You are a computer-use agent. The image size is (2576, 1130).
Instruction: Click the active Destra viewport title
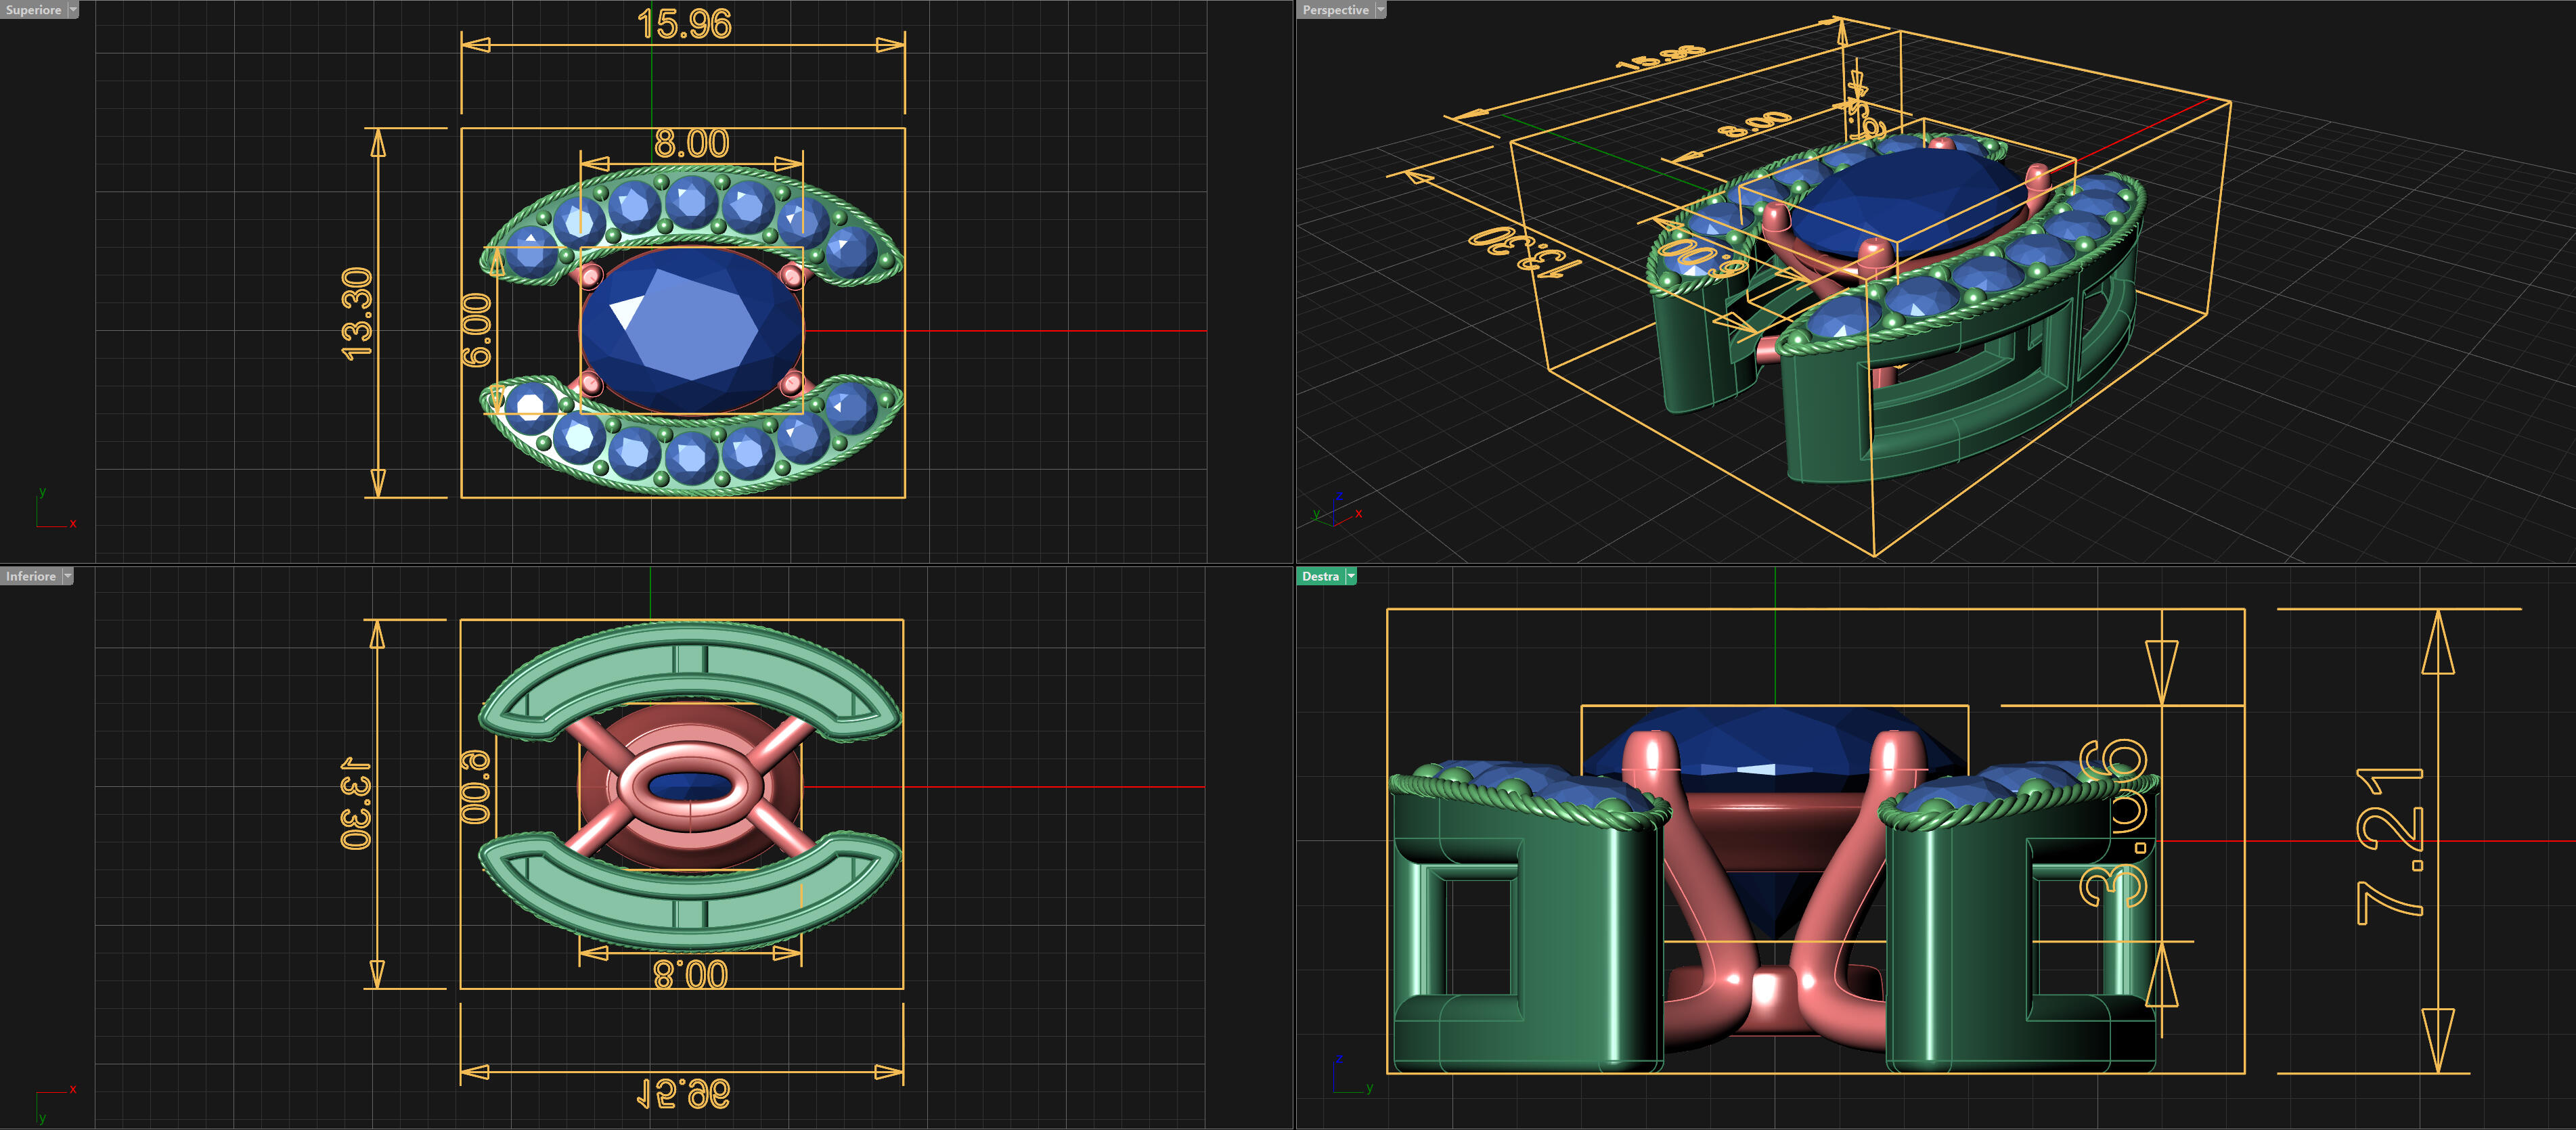(x=1319, y=576)
